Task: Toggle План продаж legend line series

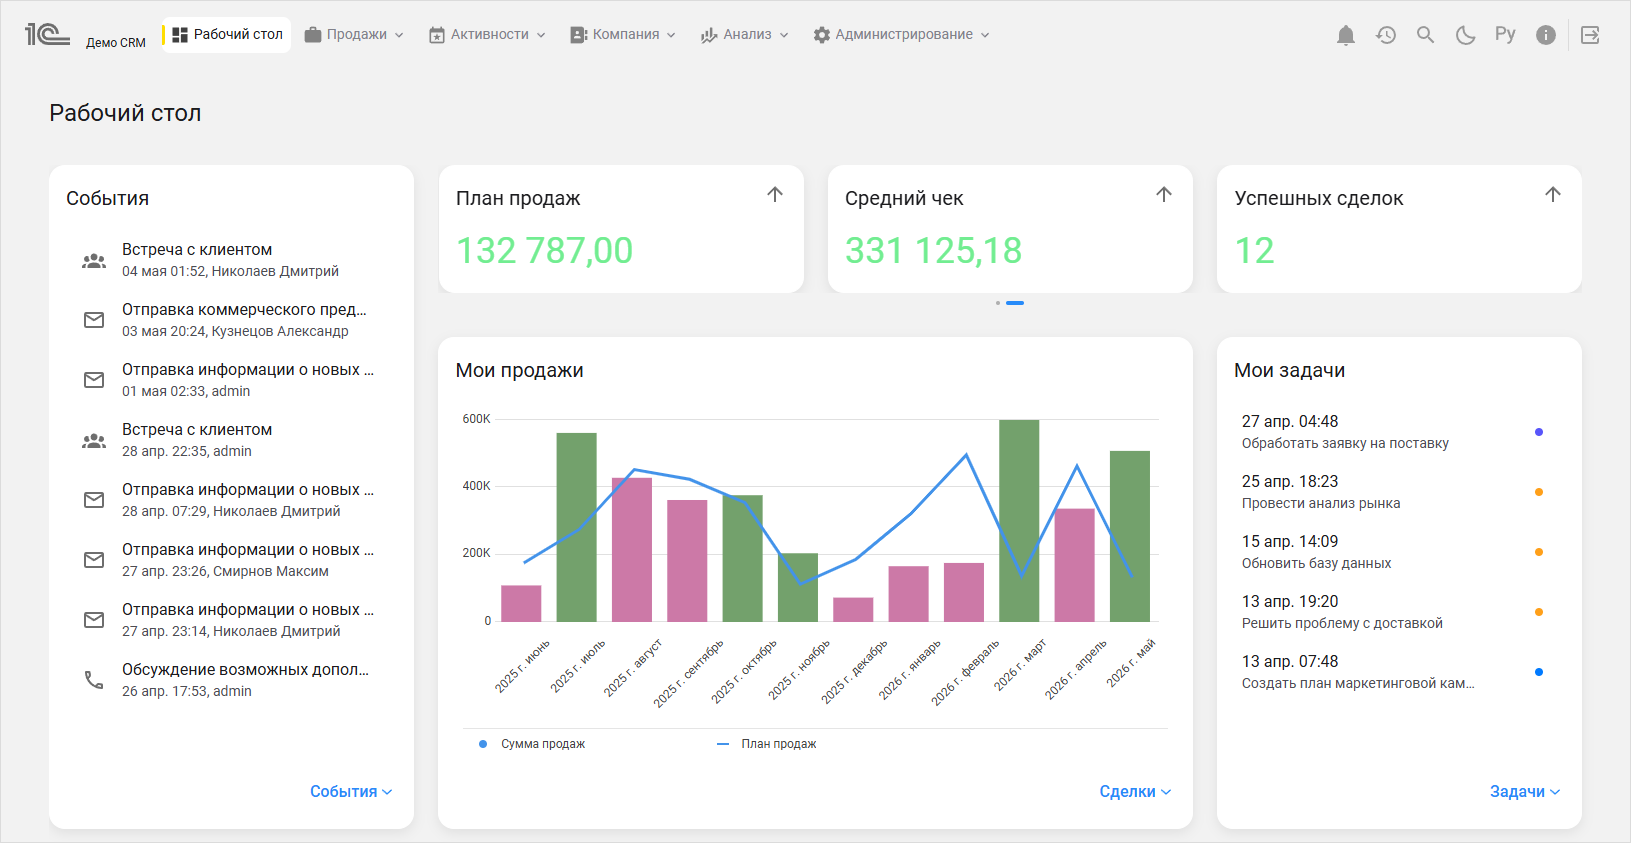Action: 767,744
